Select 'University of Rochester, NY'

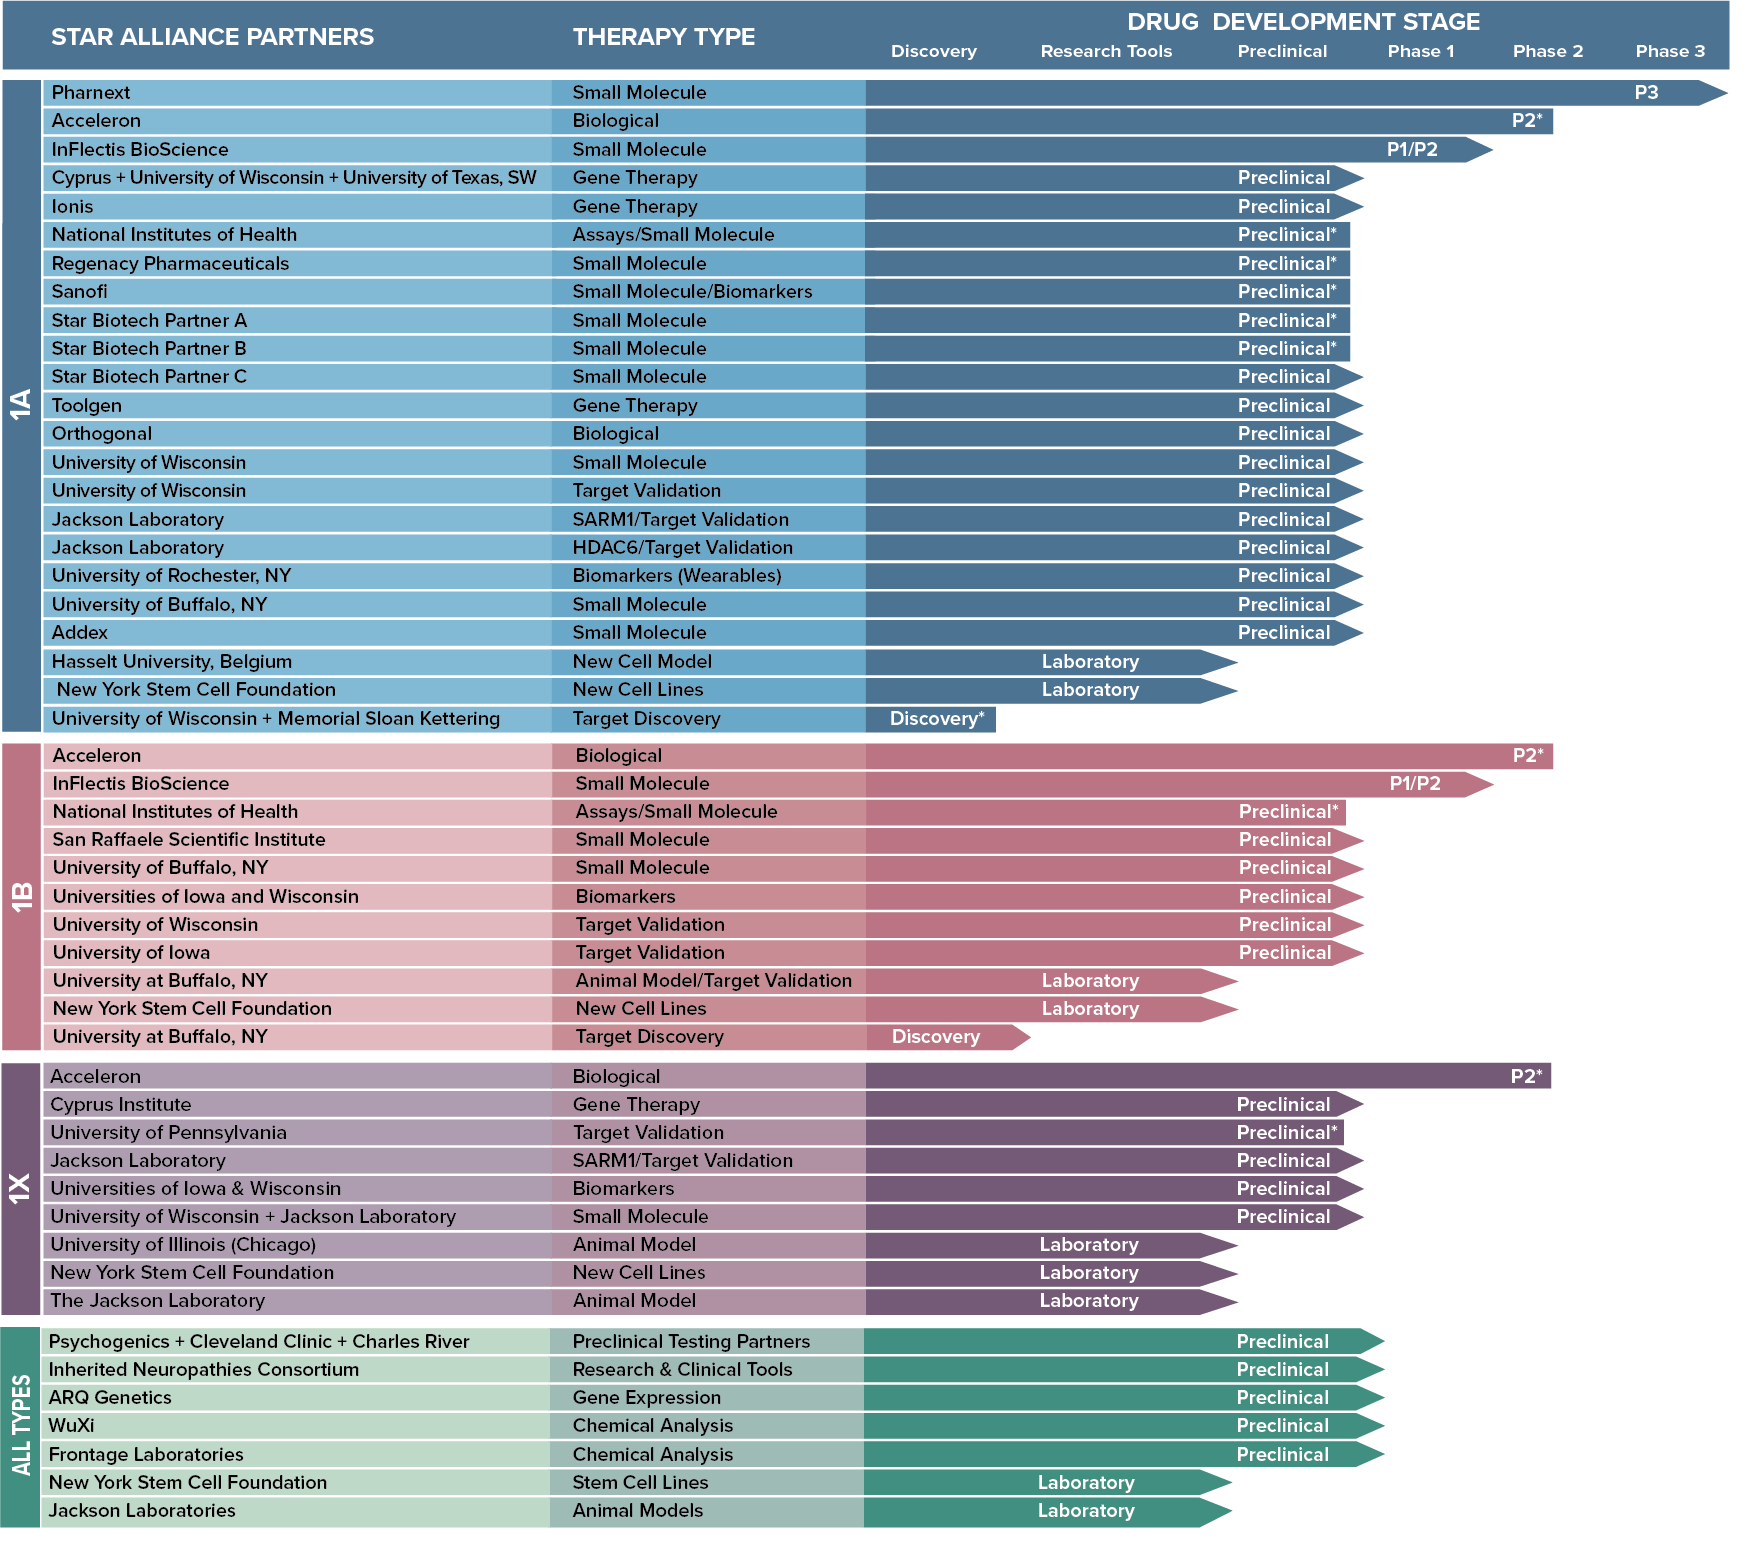[x=171, y=576]
